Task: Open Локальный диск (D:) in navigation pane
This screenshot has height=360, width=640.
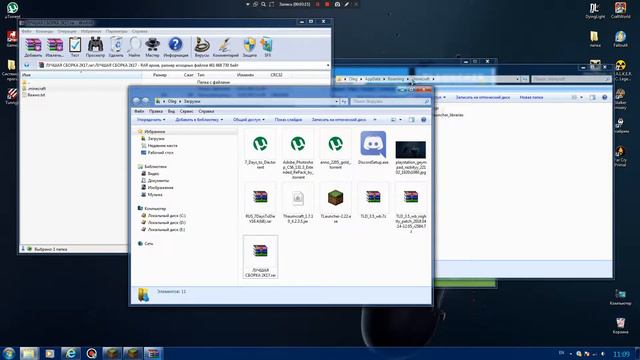Action: pos(167,222)
